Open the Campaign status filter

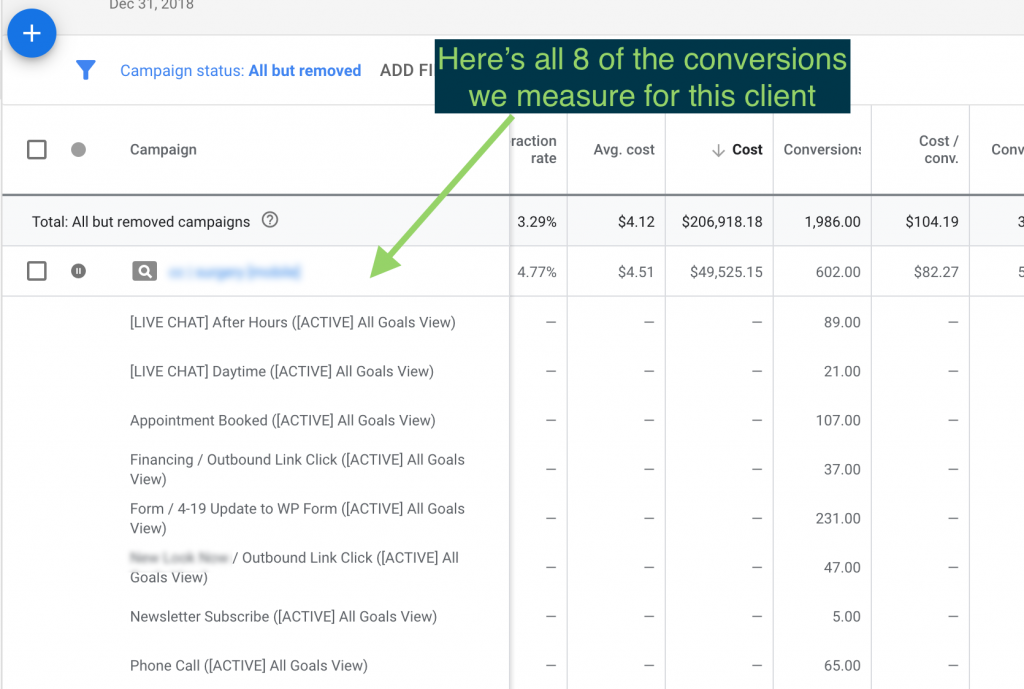coord(240,71)
